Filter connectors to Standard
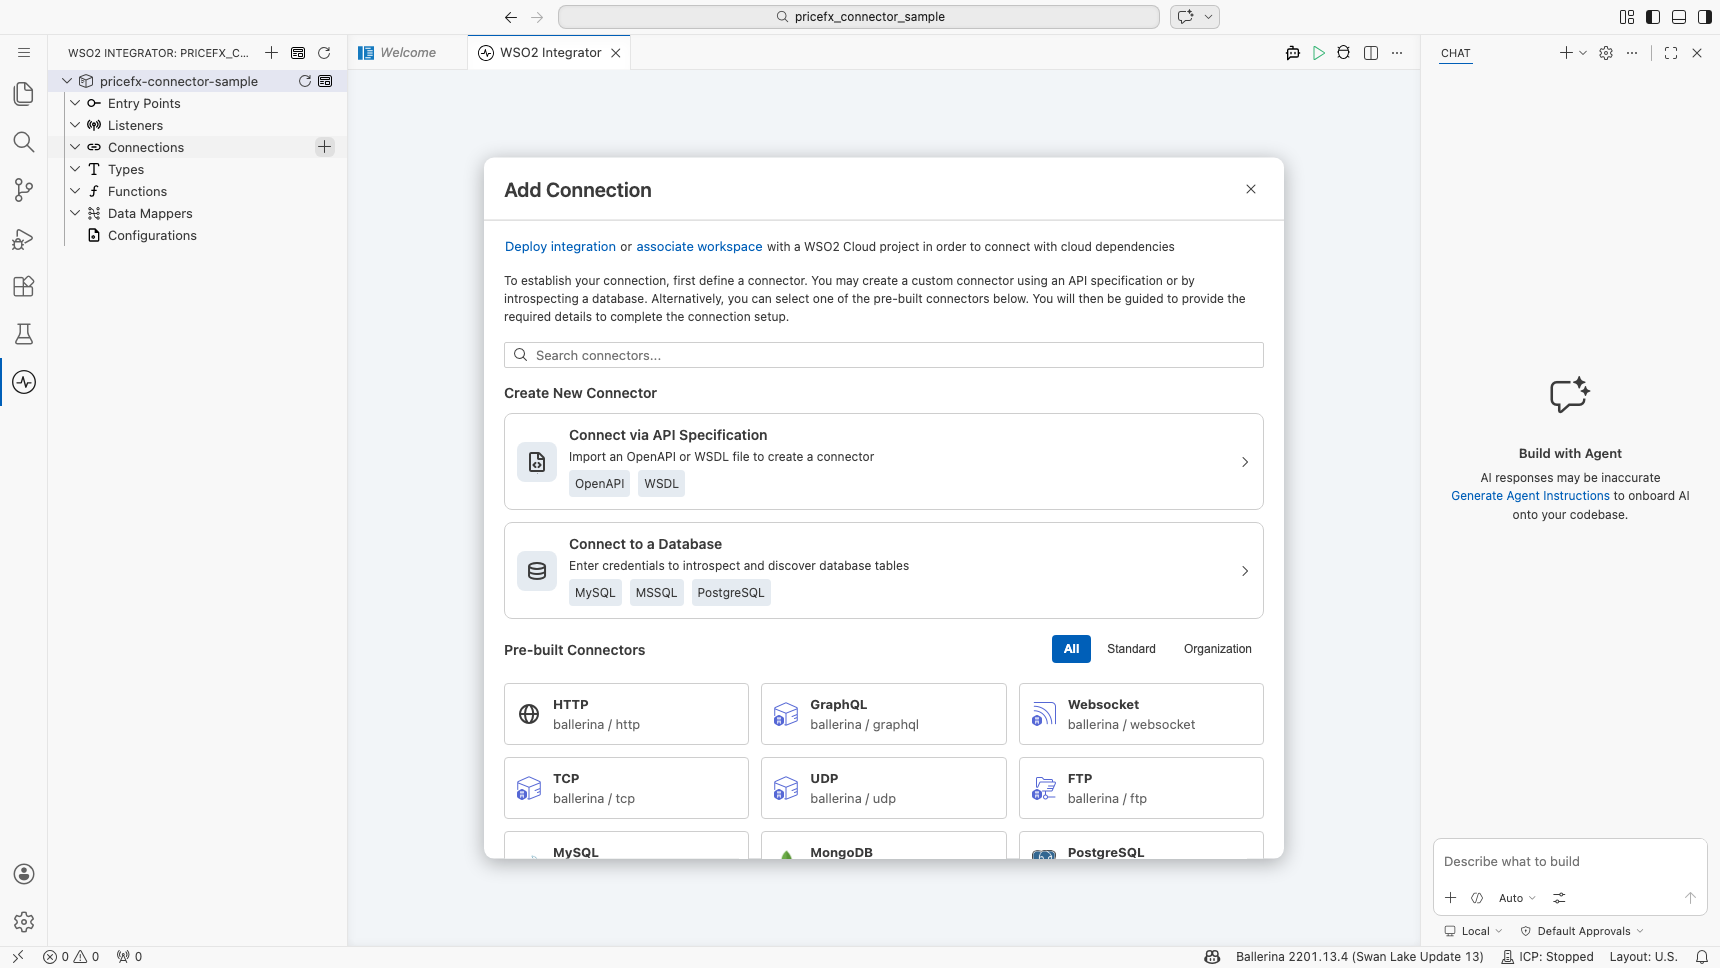The height and width of the screenshot is (968, 1720). click(x=1131, y=649)
